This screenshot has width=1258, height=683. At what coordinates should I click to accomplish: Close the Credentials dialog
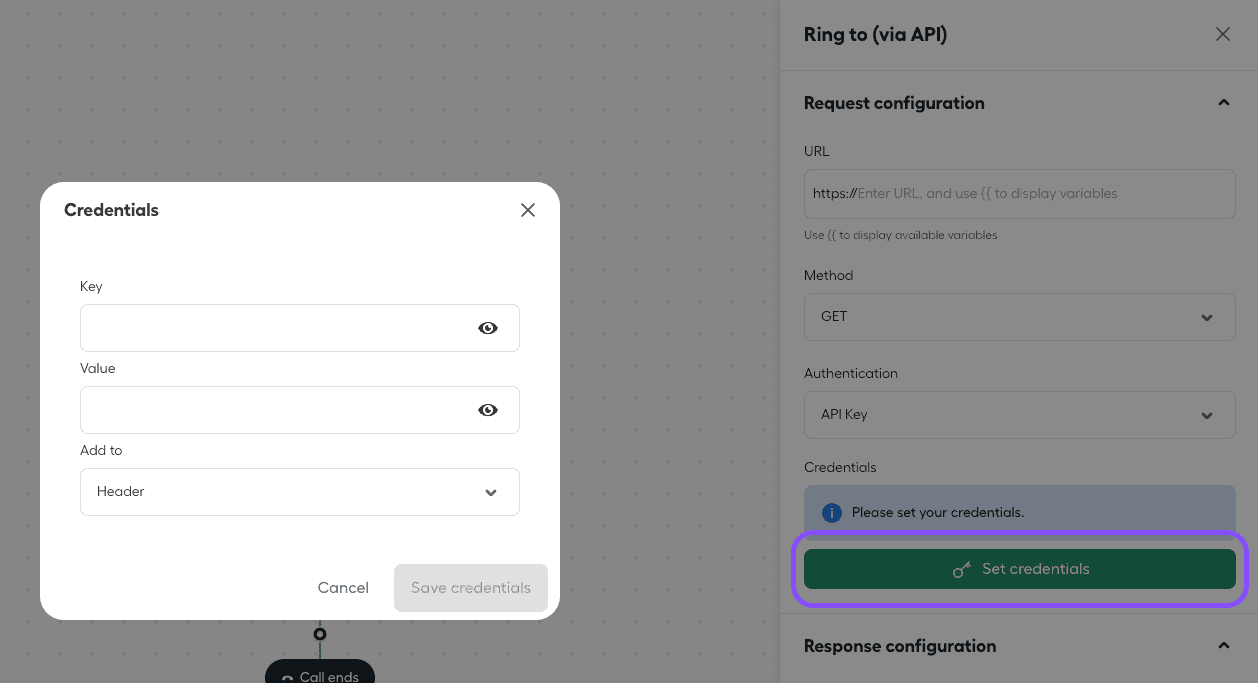pyautogui.click(x=528, y=210)
